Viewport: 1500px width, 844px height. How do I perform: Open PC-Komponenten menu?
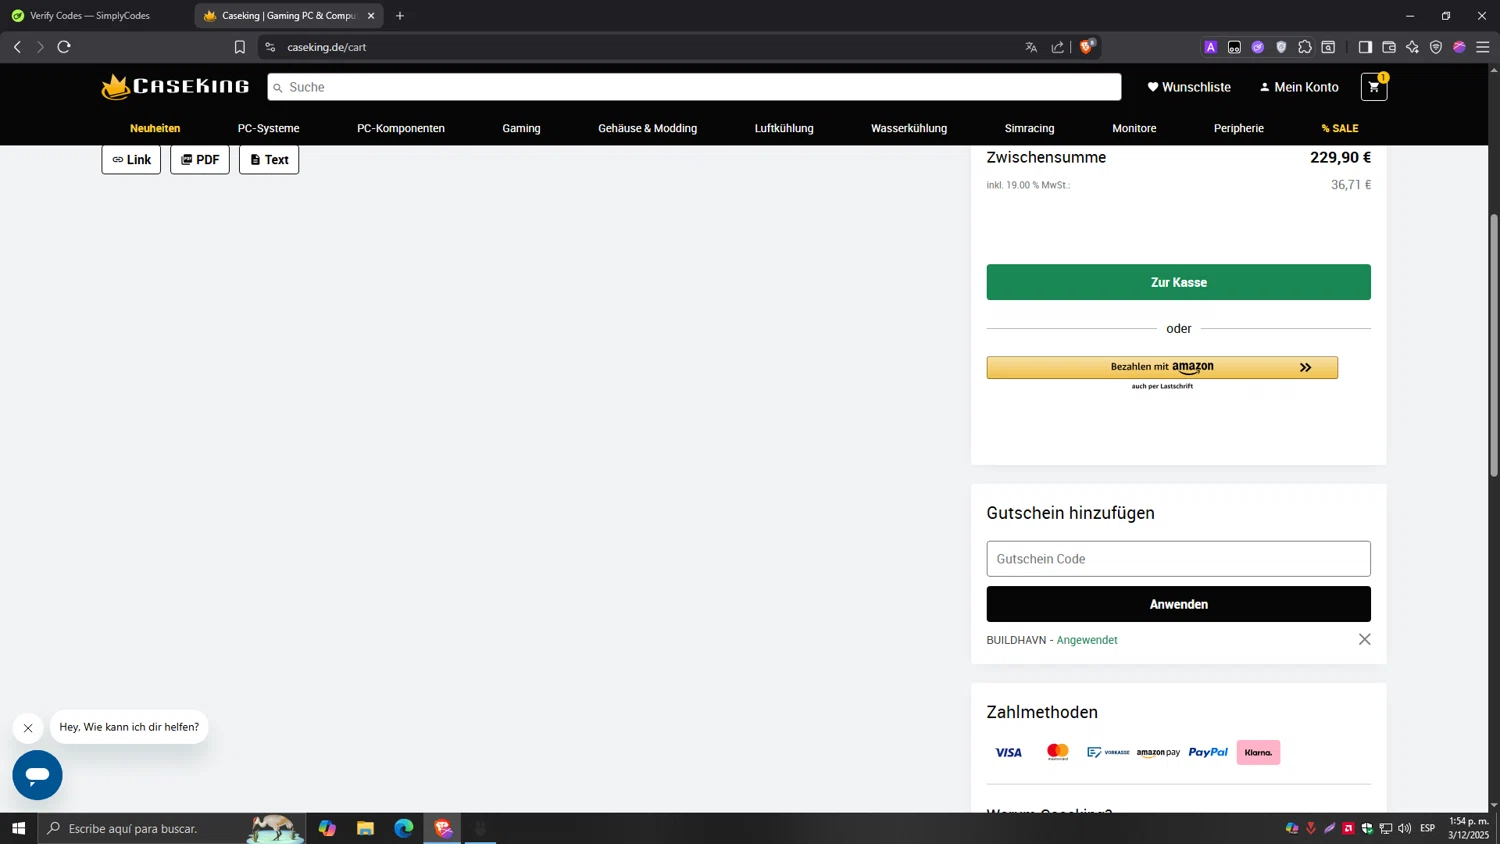click(x=401, y=128)
